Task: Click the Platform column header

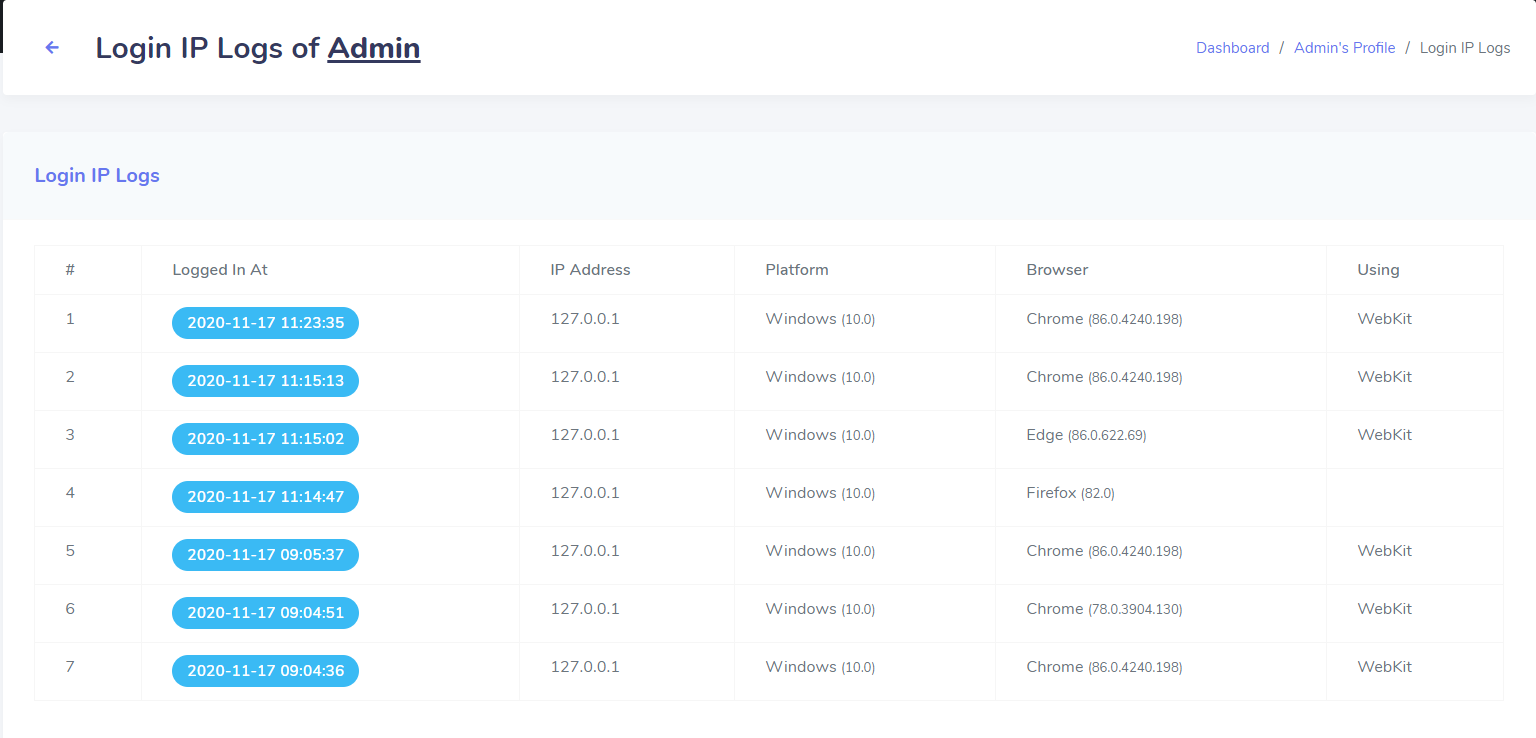Action: [x=797, y=270]
